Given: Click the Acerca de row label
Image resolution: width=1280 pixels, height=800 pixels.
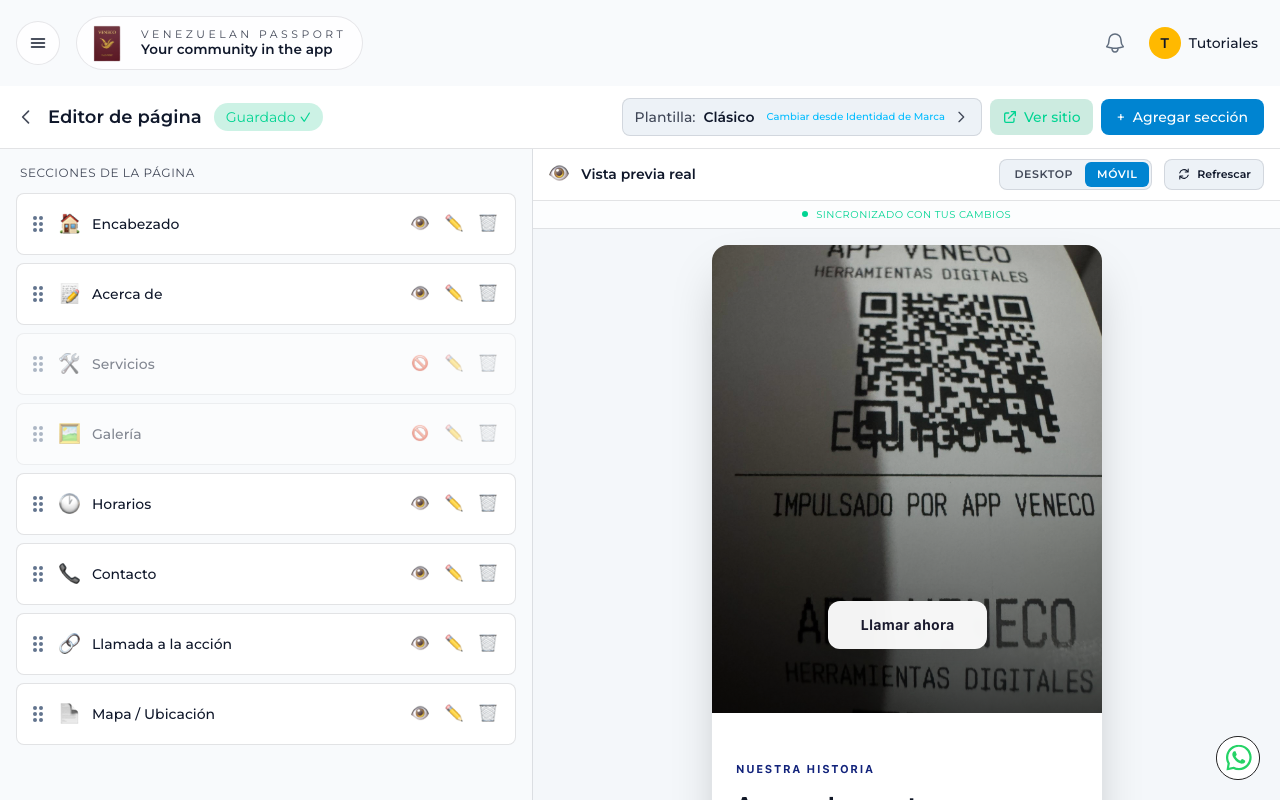Looking at the screenshot, I should 127,294.
